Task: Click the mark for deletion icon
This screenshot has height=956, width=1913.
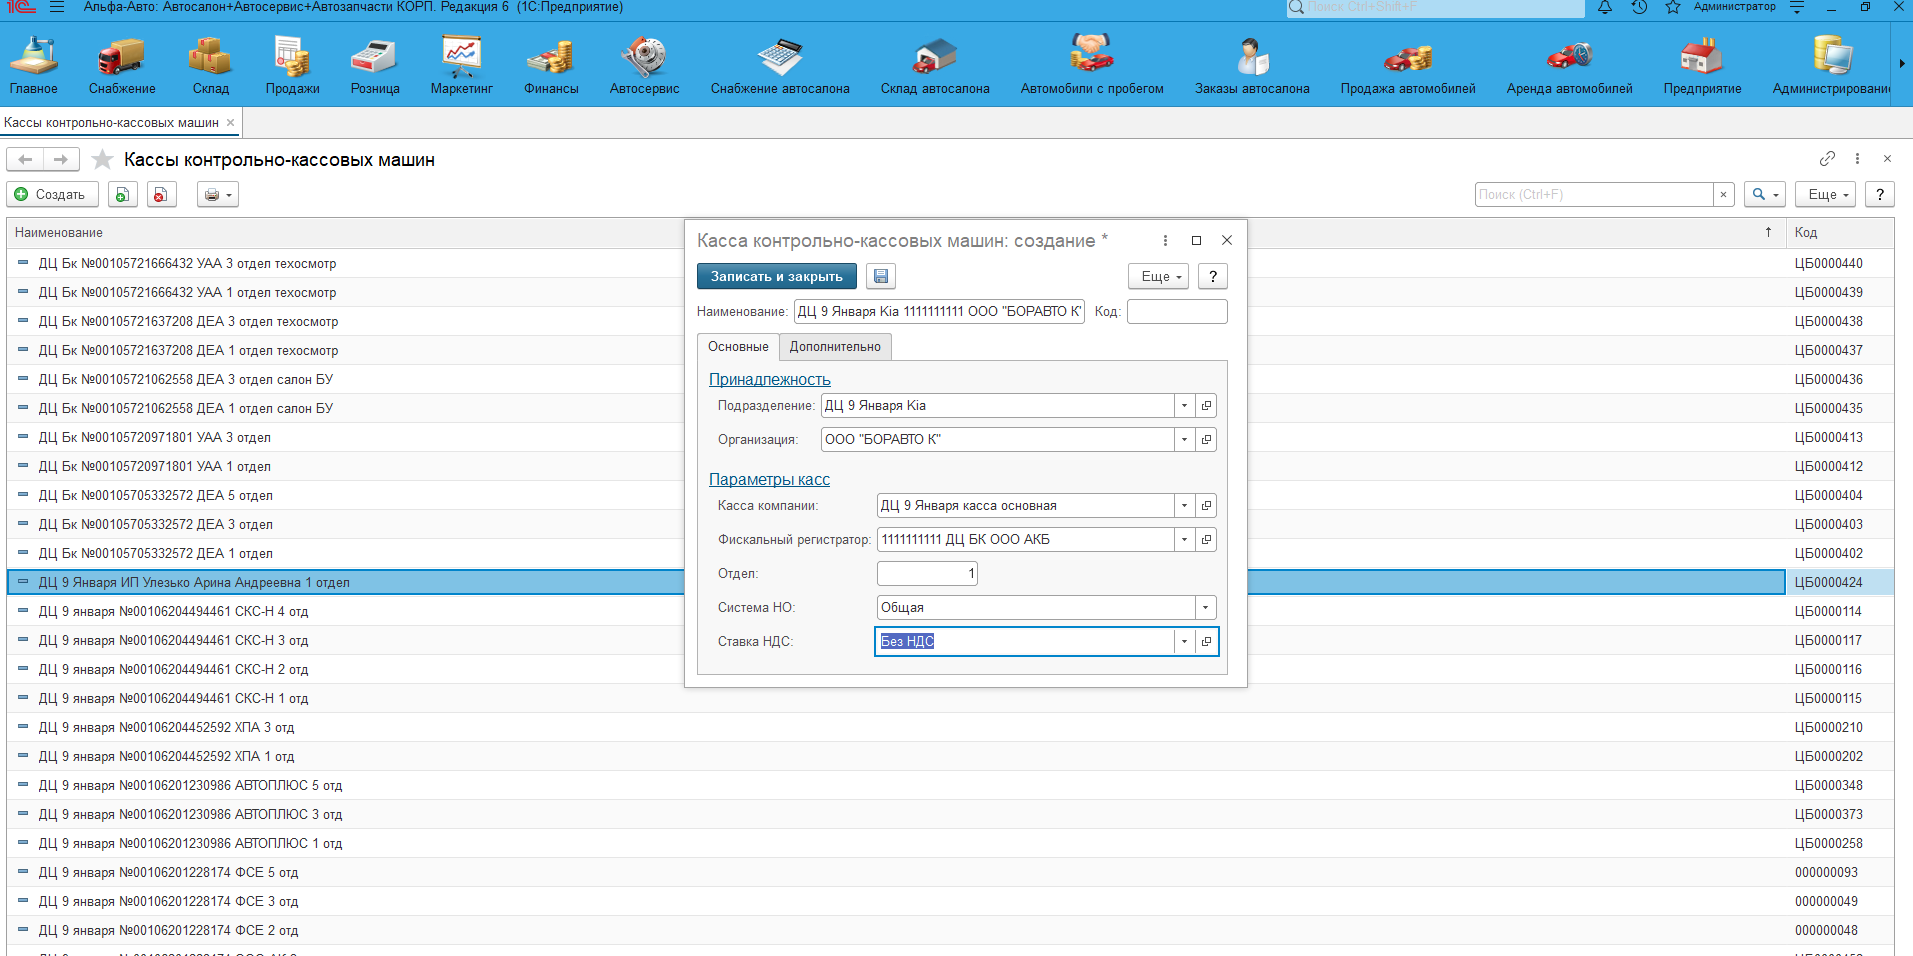Action: pyautogui.click(x=161, y=194)
